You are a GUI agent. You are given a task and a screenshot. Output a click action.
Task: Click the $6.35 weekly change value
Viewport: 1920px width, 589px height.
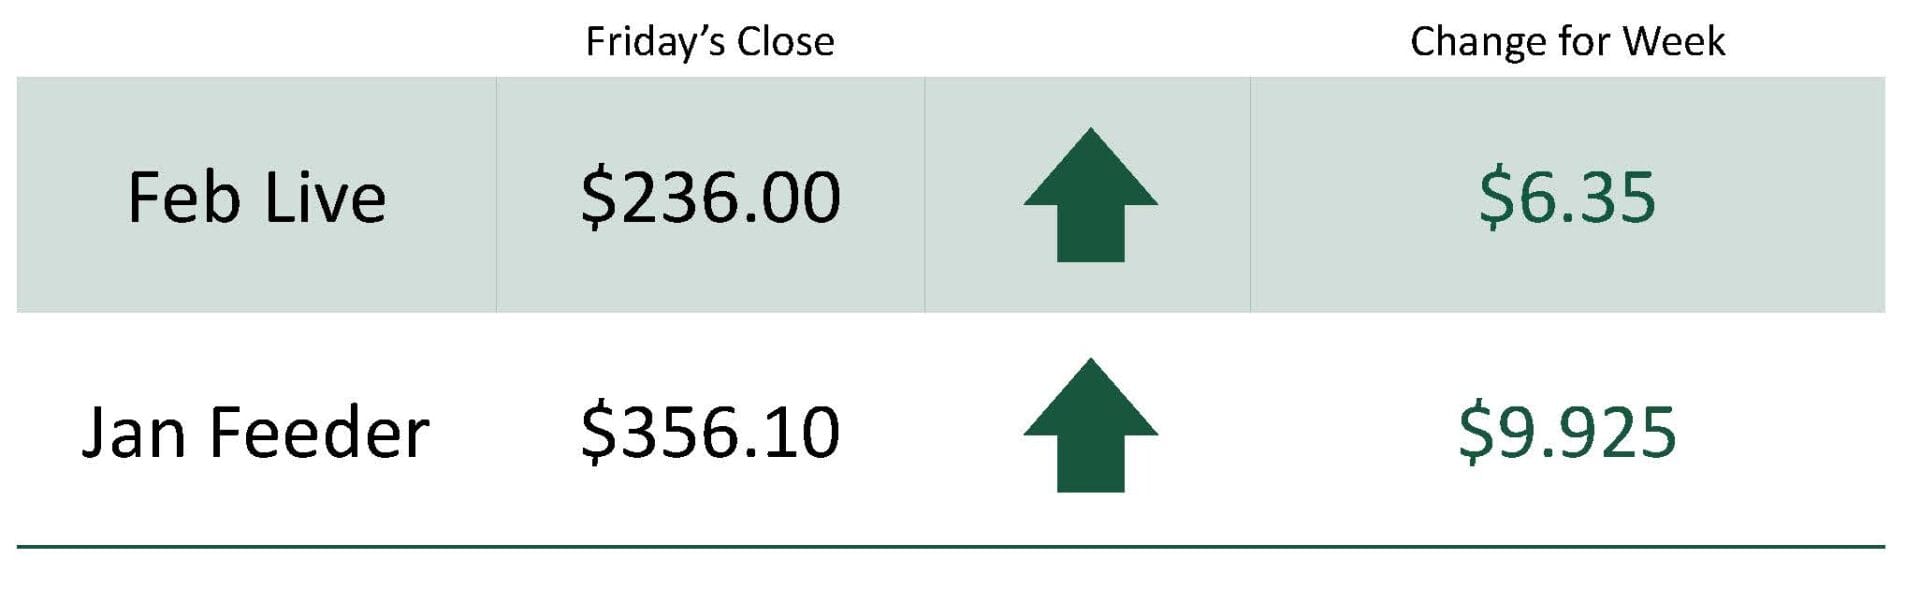tap(1567, 197)
